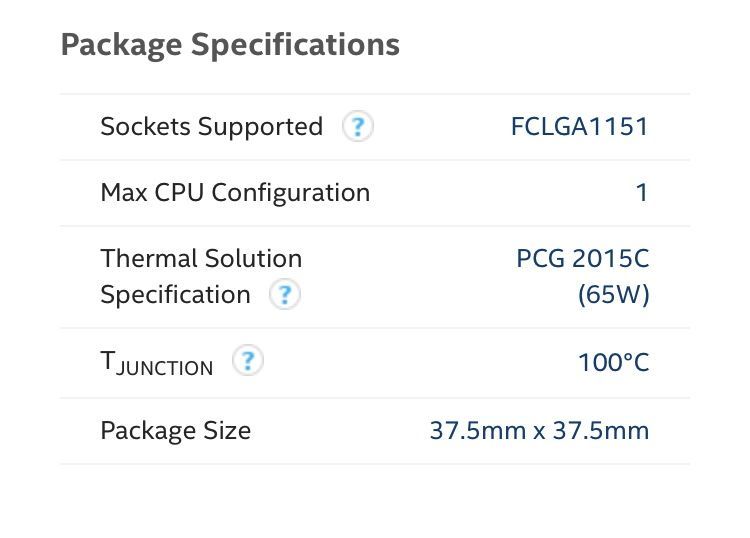Click the Package Specifications heading
This screenshot has width=750, height=538.
(230, 45)
